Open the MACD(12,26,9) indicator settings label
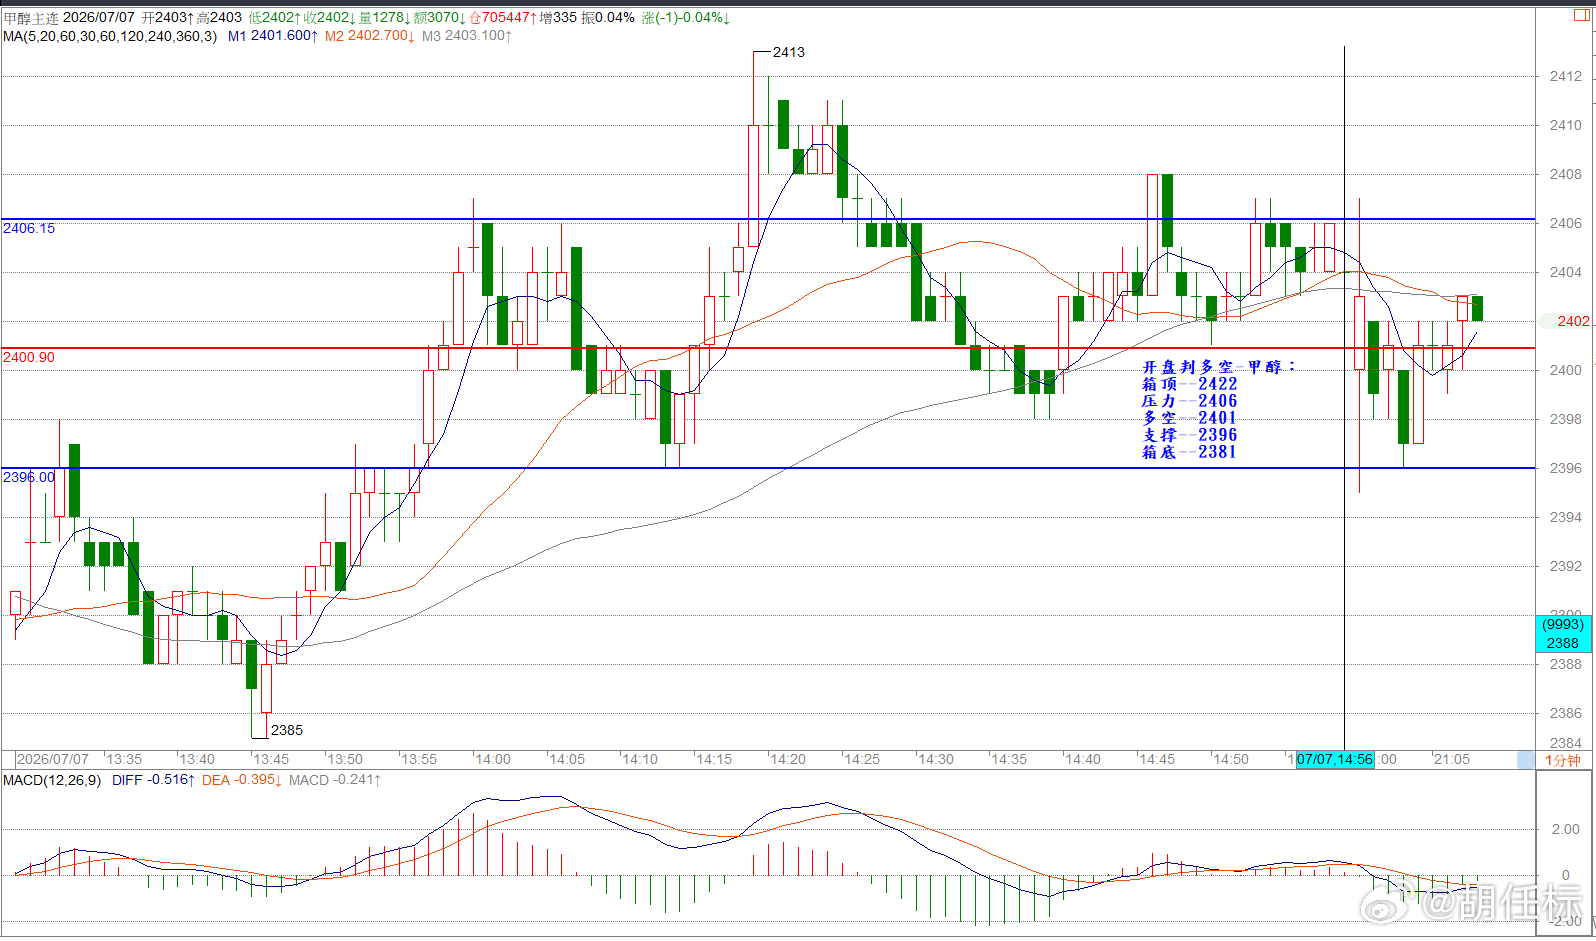This screenshot has width=1596, height=941. [x=52, y=780]
